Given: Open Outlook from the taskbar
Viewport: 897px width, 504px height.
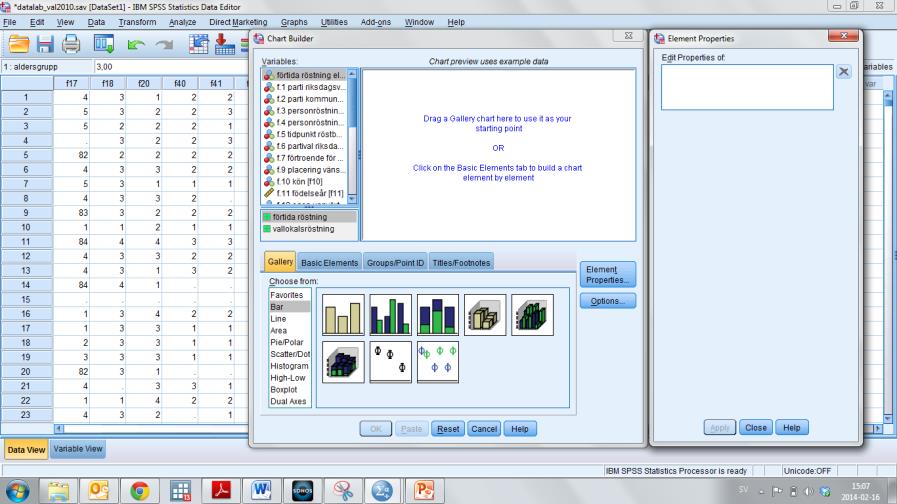Looking at the screenshot, I should pos(99,491).
